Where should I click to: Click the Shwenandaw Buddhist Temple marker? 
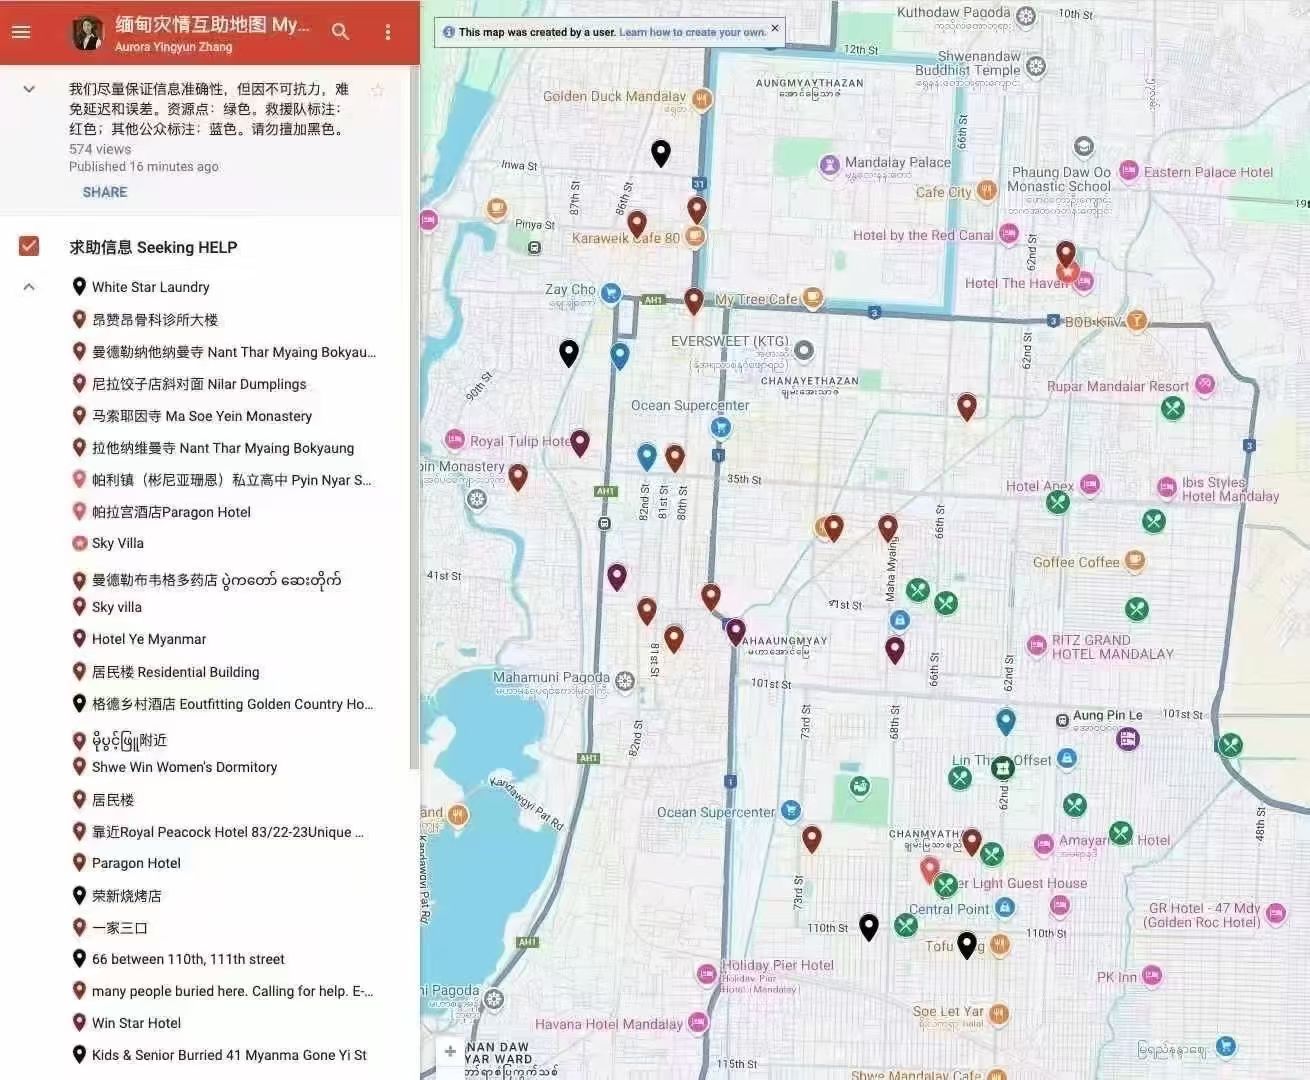click(1037, 66)
